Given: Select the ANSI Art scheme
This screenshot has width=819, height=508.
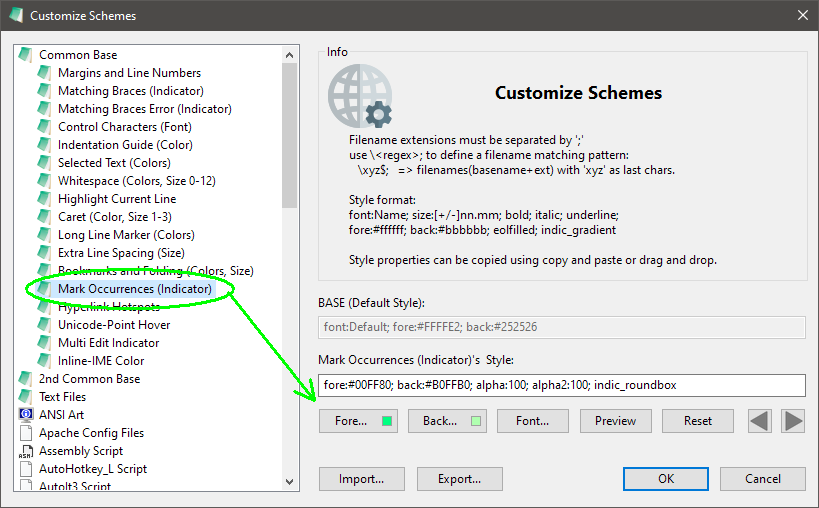Looking at the screenshot, I should click(x=61, y=415).
